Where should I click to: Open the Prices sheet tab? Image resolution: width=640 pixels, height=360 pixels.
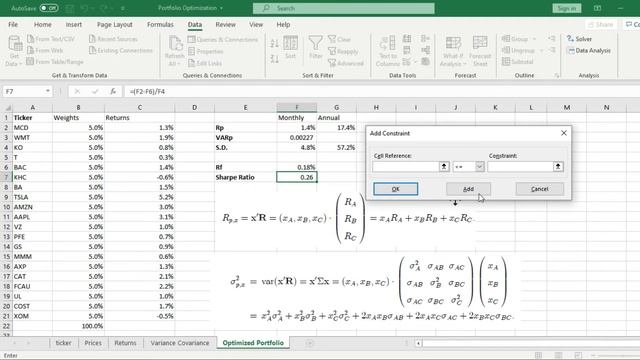click(x=93, y=343)
